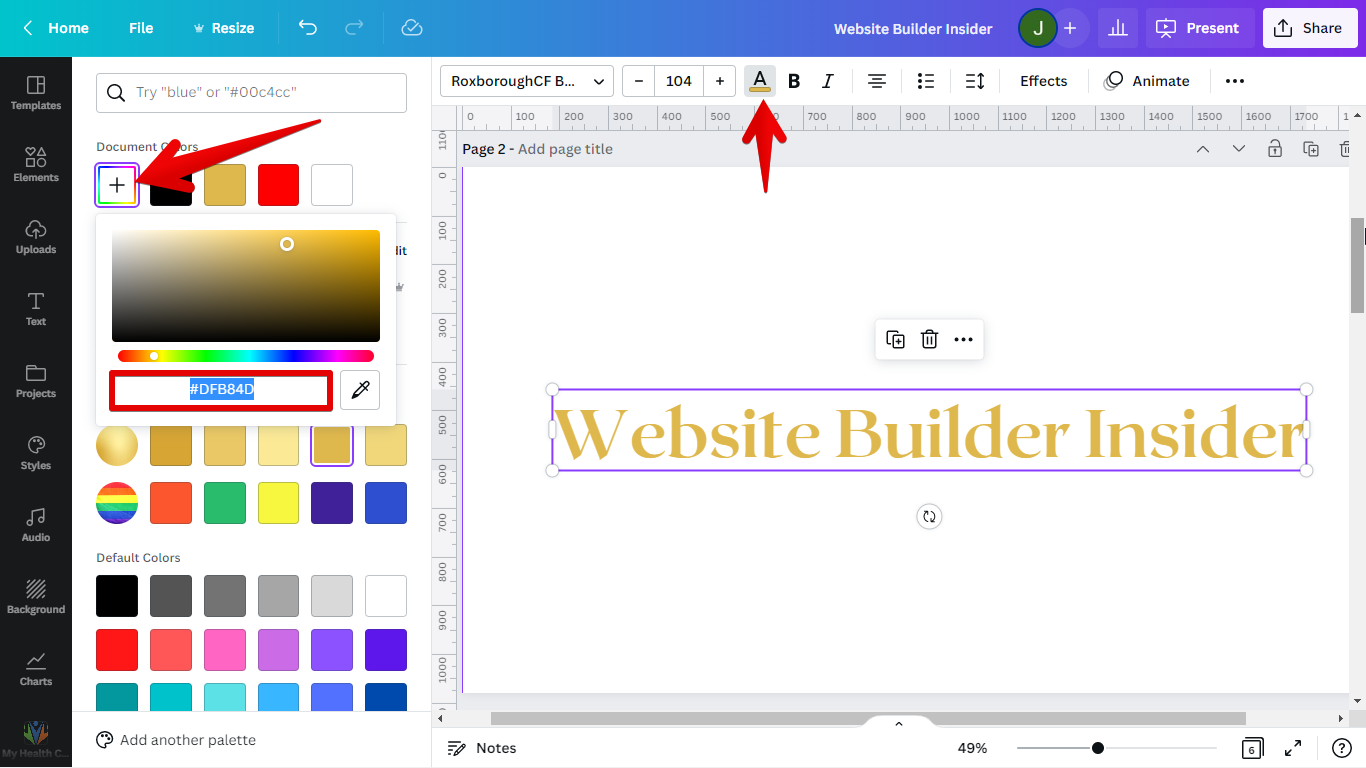Screen dimensions: 1366x768
Task: Click the hex color code input field
Action: click(x=221, y=390)
